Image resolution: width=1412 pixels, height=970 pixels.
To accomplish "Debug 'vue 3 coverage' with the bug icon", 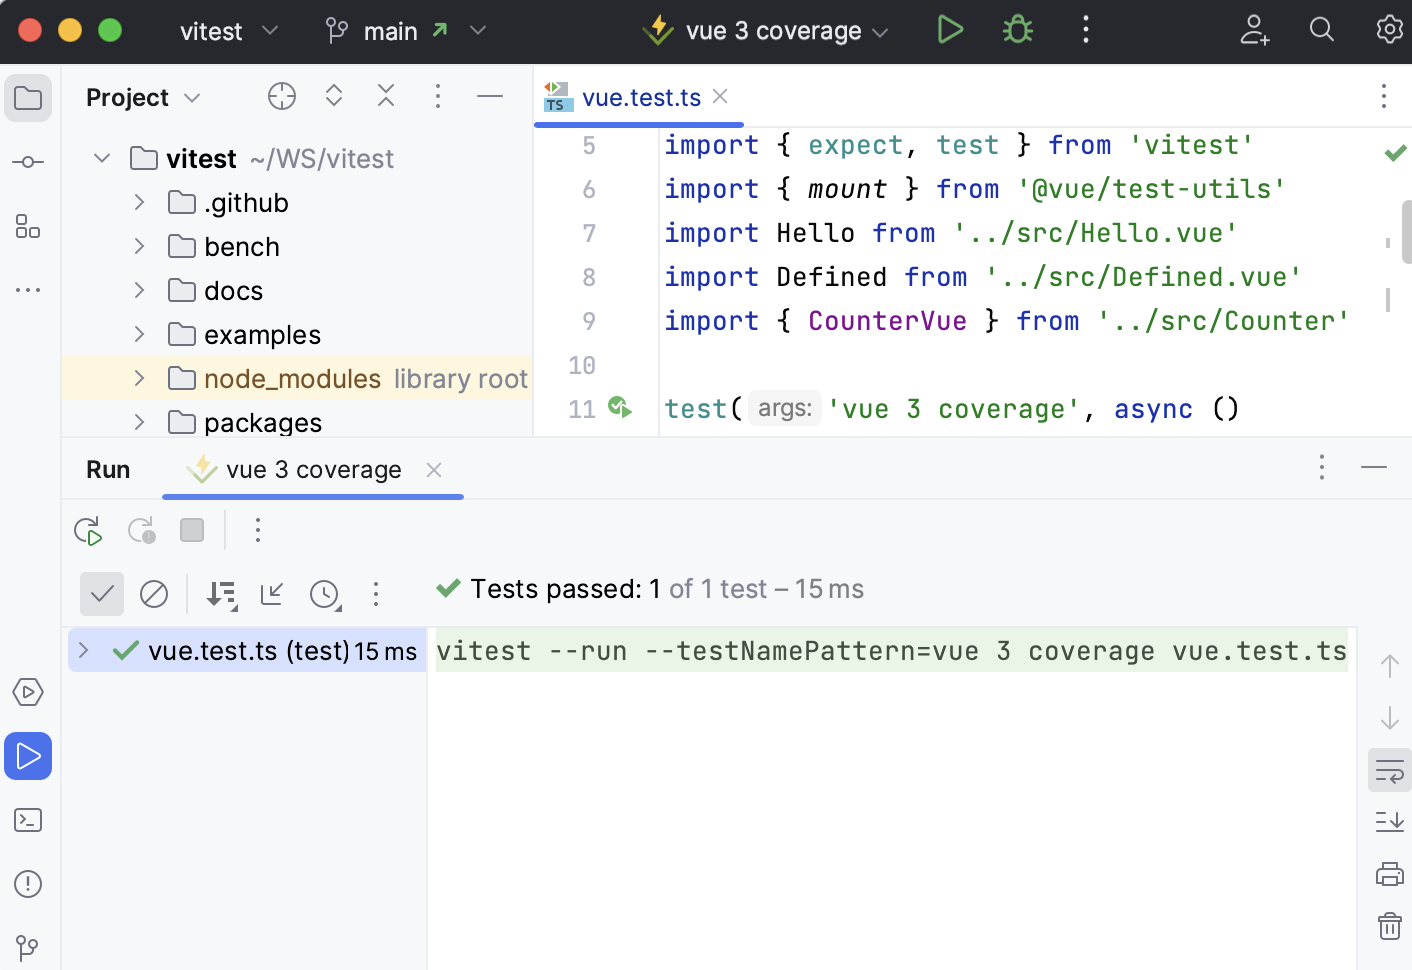I will click(1018, 30).
